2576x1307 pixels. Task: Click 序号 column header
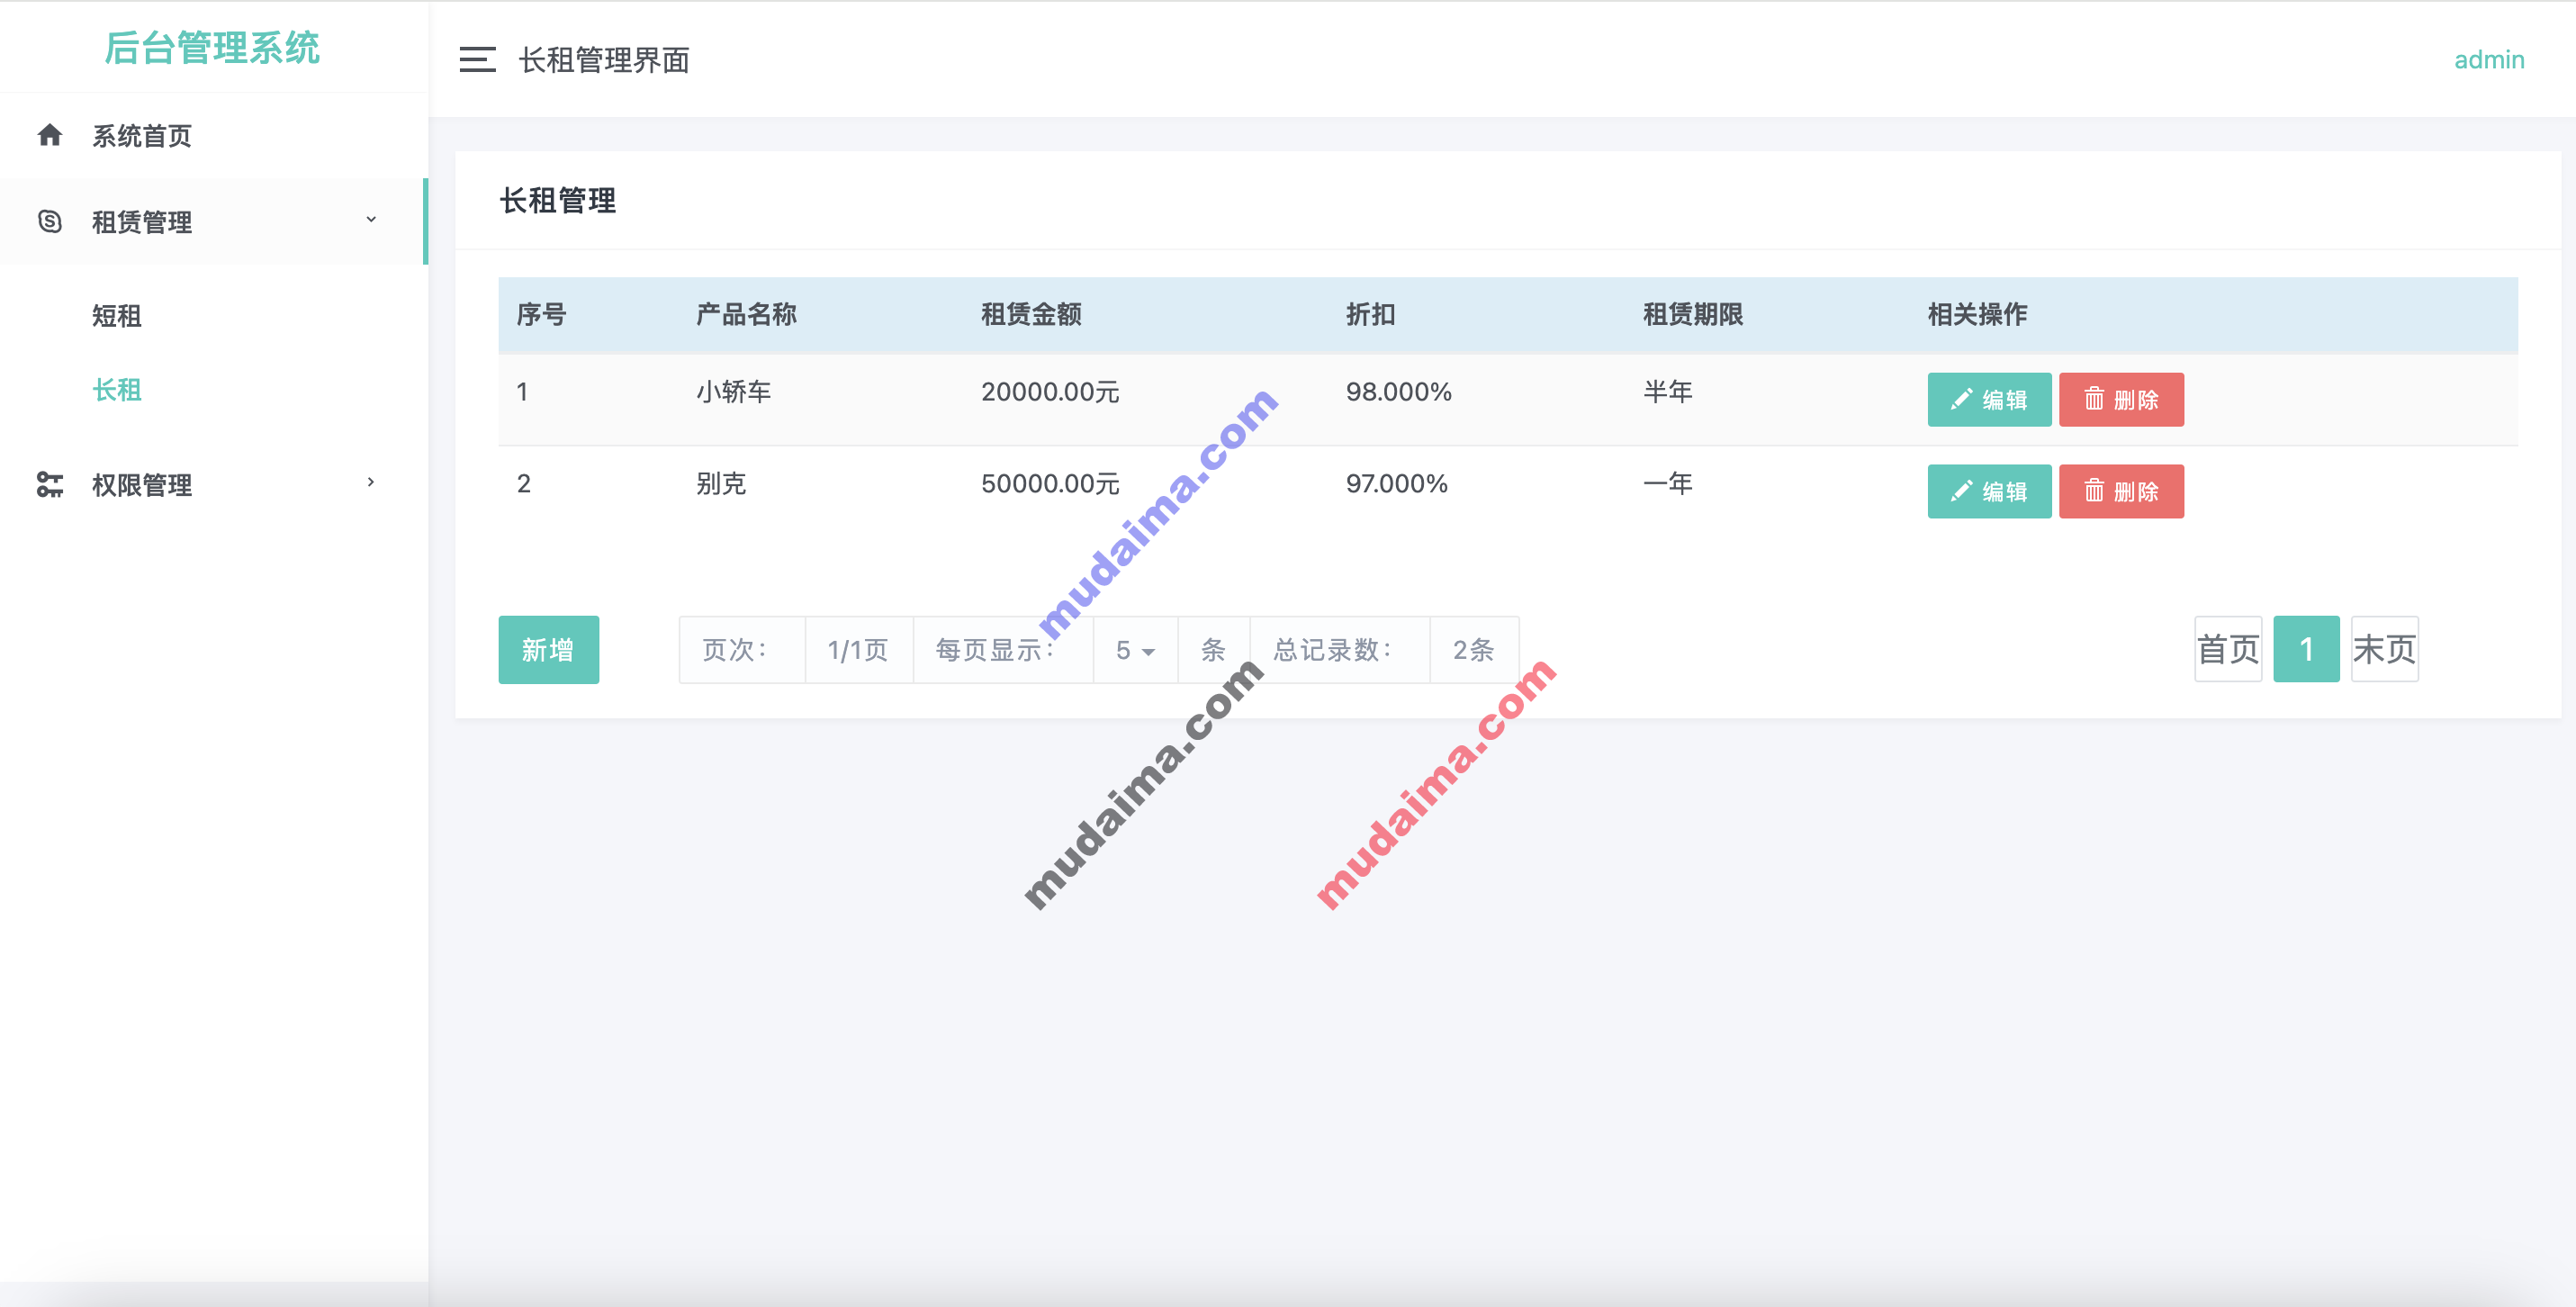coord(542,315)
